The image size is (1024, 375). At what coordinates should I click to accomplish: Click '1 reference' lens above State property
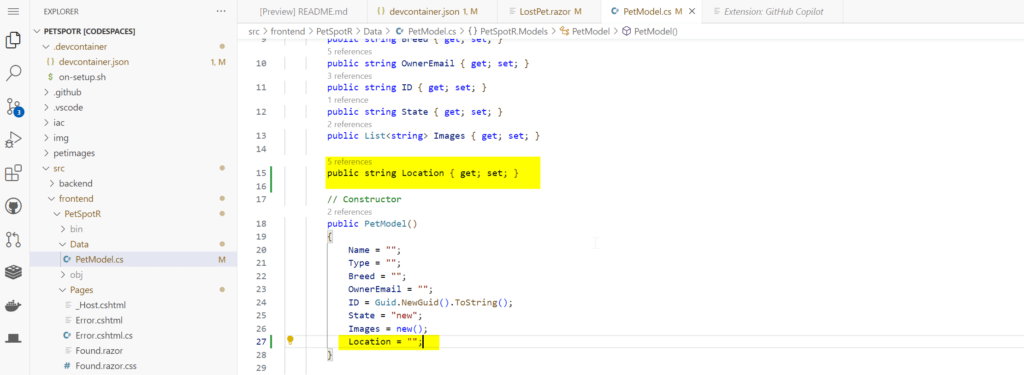pos(347,100)
